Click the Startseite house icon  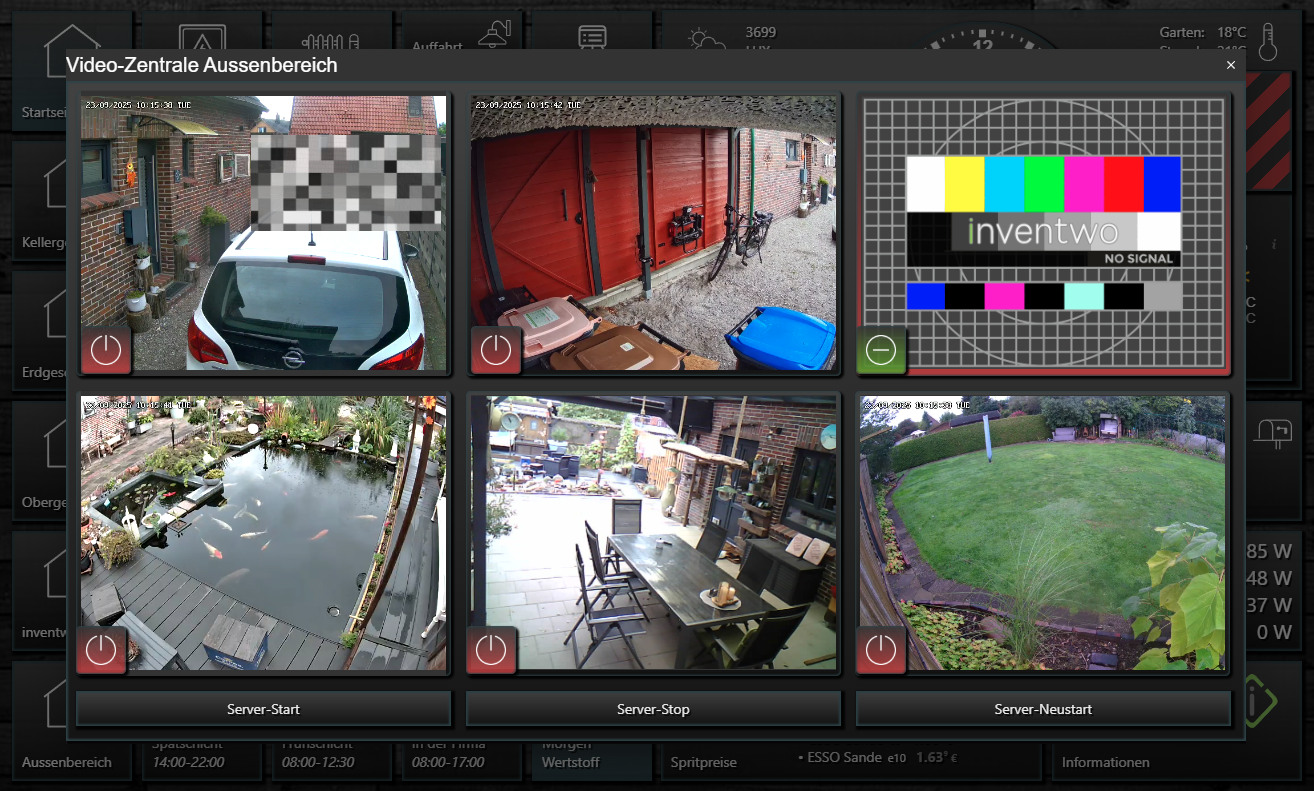tap(70, 40)
